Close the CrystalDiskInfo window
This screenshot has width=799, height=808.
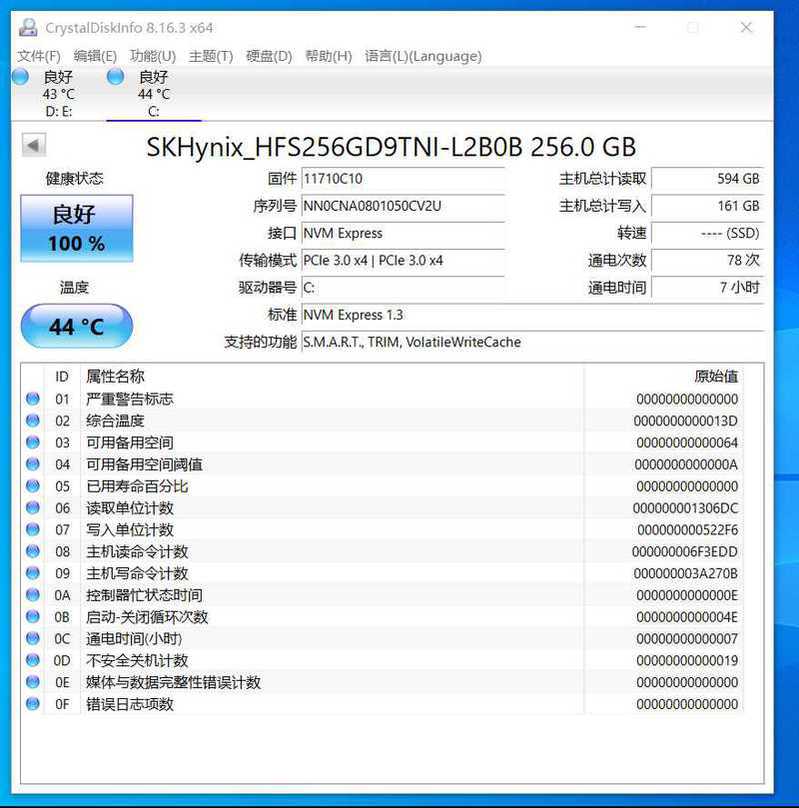click(746, 27)
